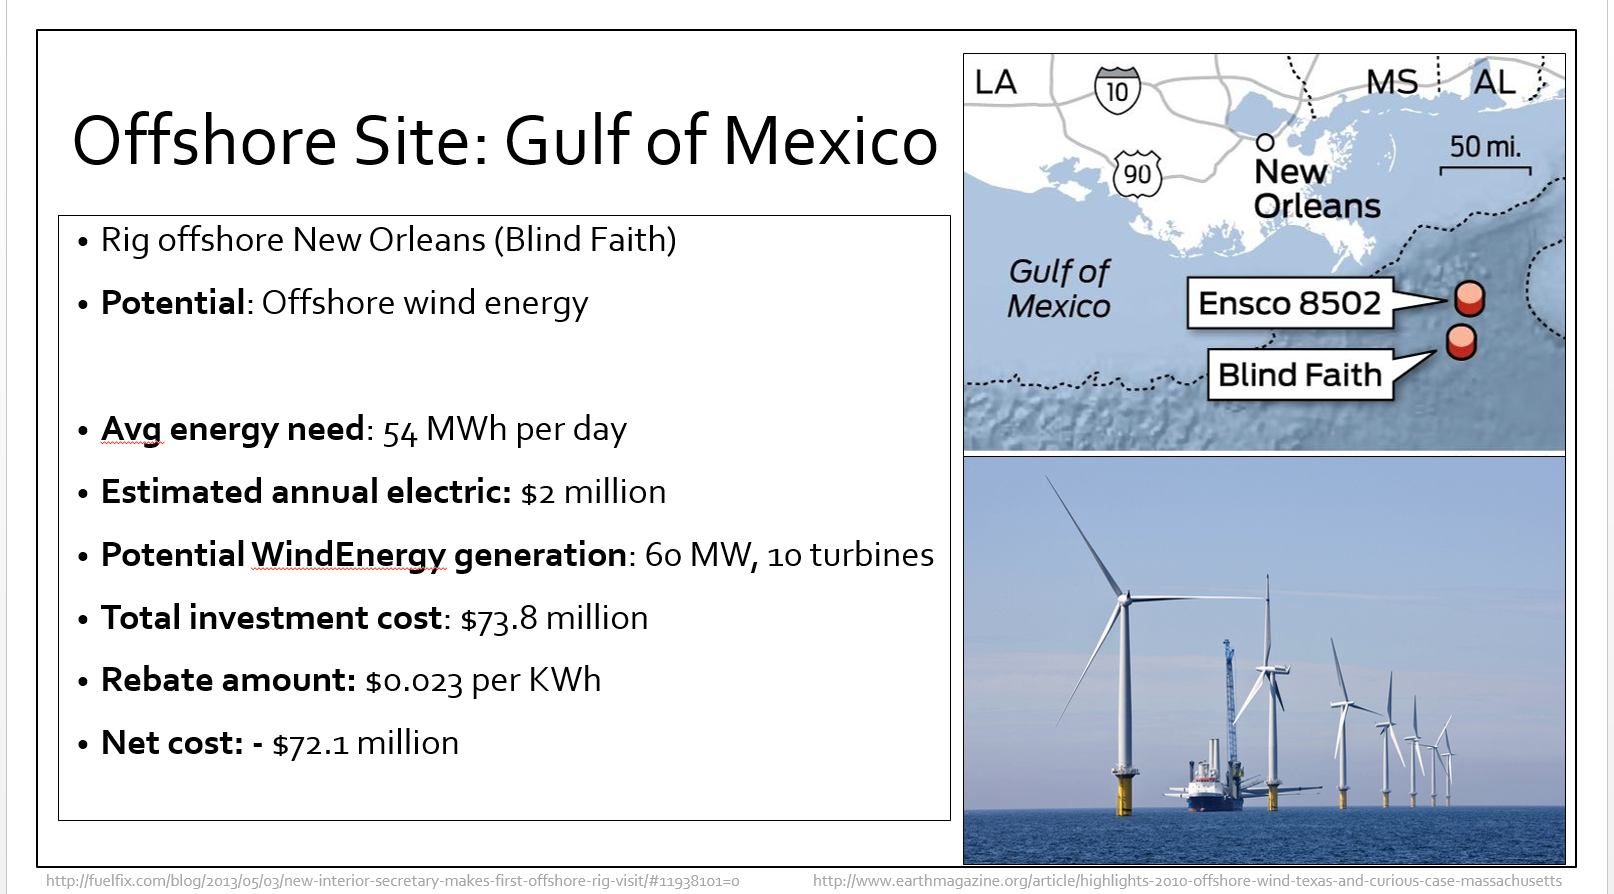Click the New Orleans city circle marker
This screenshot has width=1614, height=894.
[x=1265, y=142]
